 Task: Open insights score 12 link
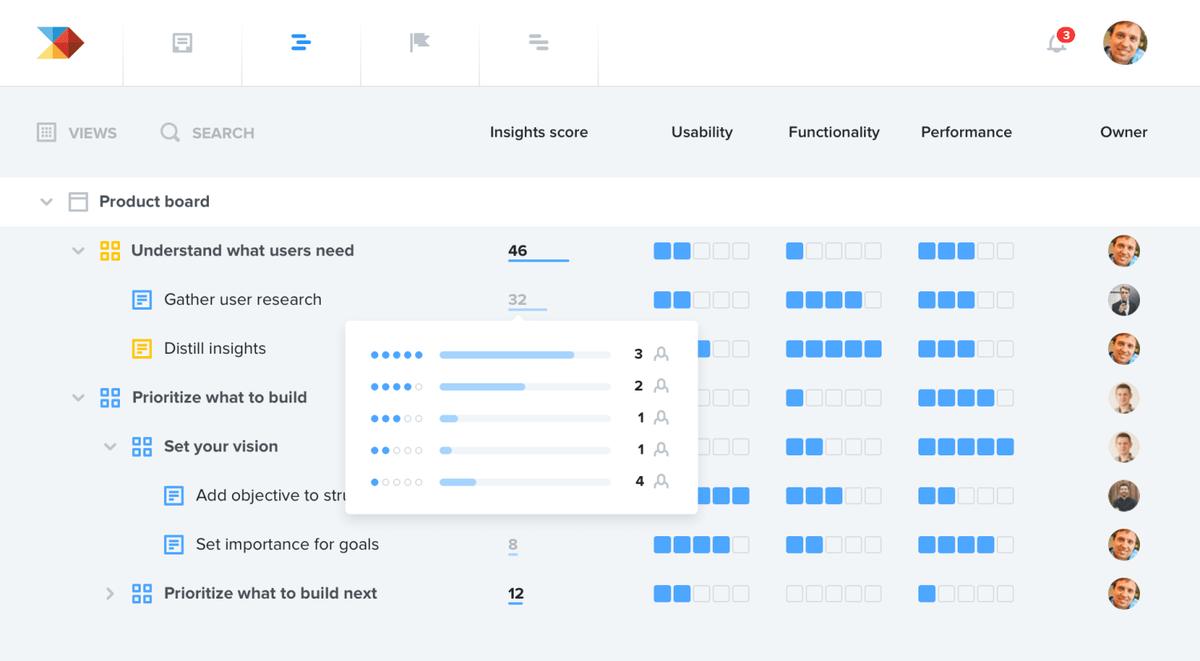coord(516,594)
